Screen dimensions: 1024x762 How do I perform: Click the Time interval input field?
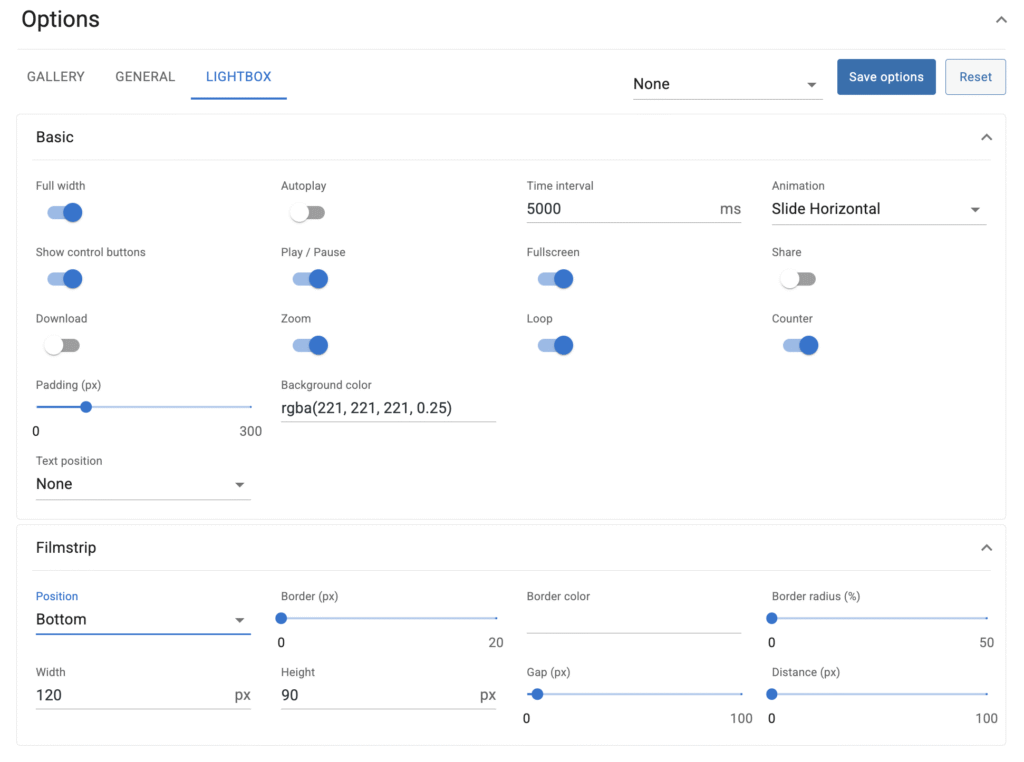(620, 209)
